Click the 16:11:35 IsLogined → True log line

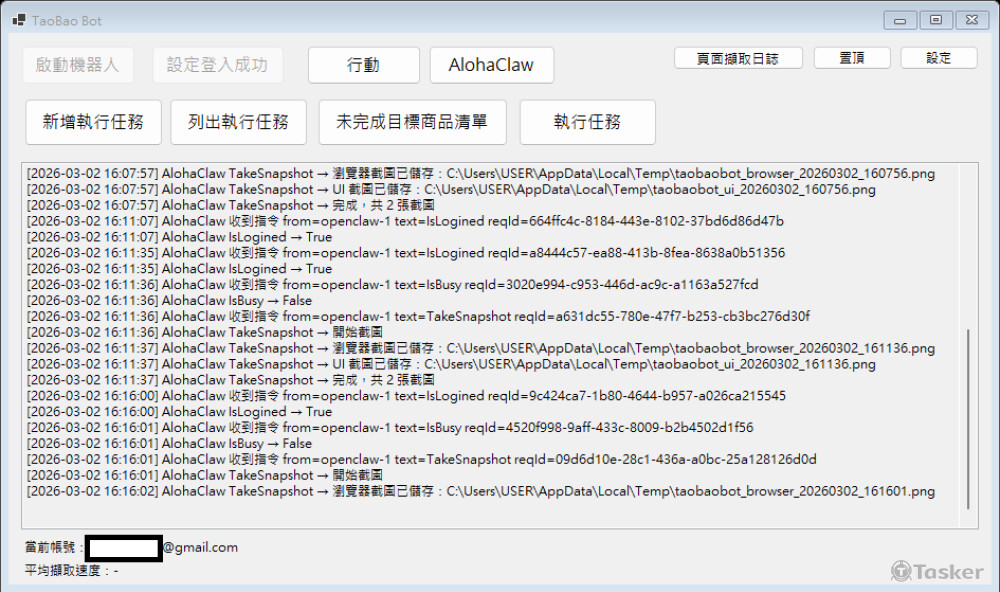click(179, 269)
